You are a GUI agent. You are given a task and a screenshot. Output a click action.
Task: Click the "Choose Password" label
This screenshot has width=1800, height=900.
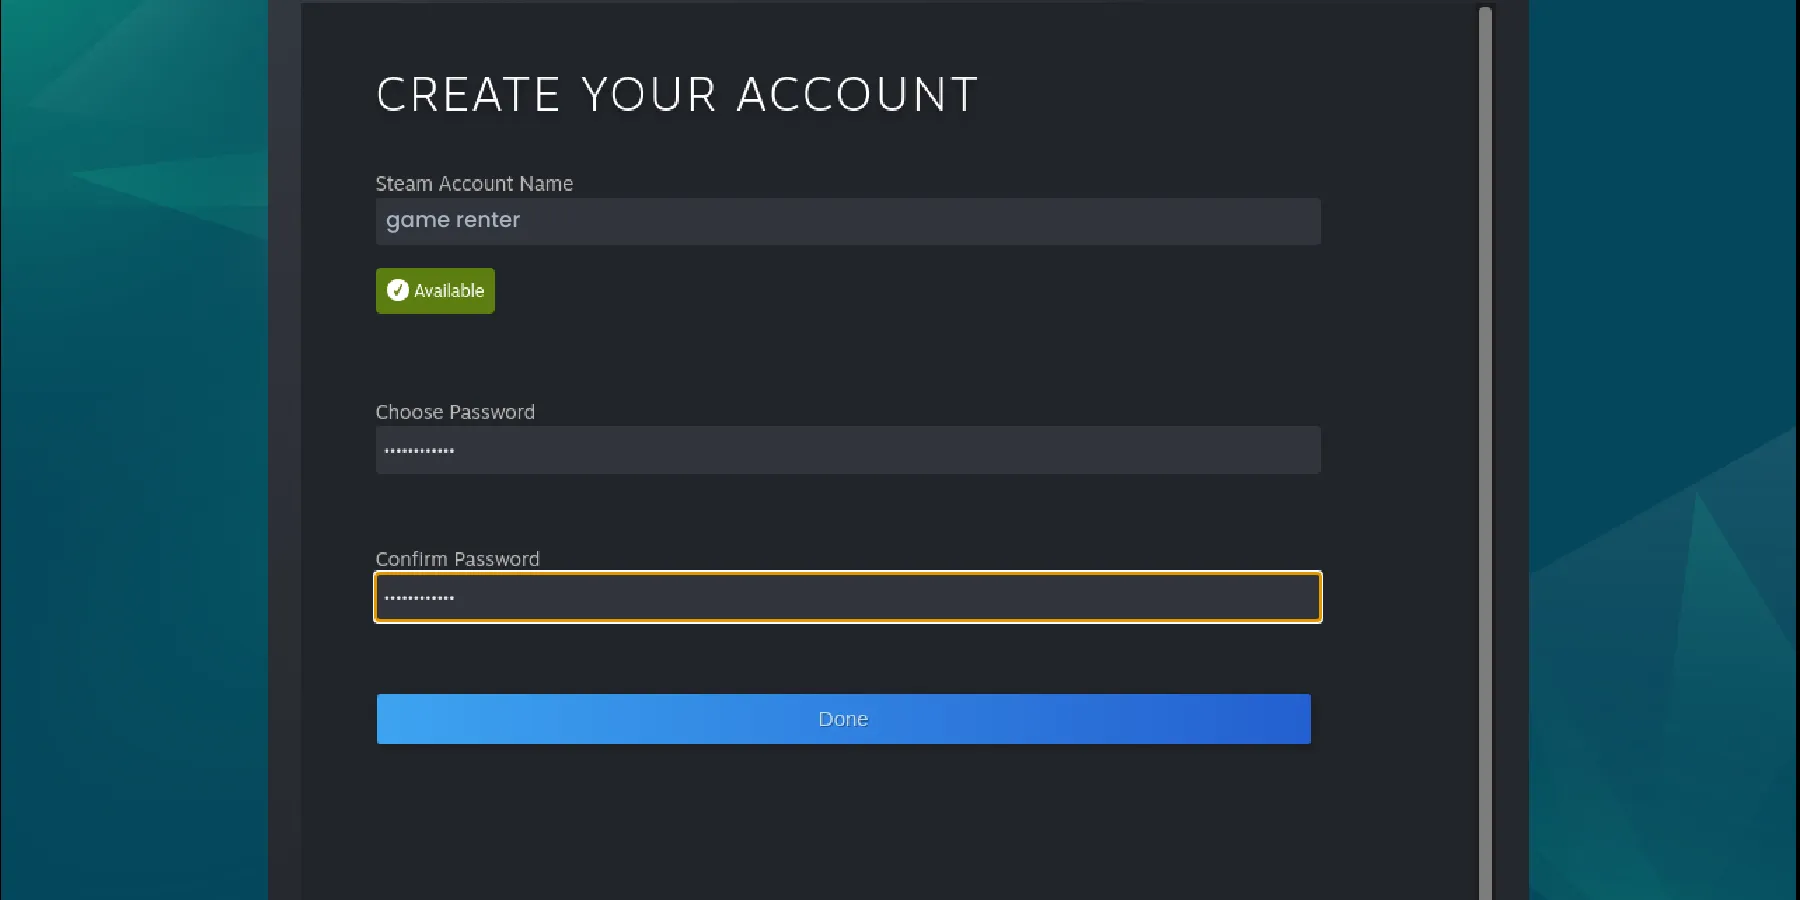click(455, 412)
